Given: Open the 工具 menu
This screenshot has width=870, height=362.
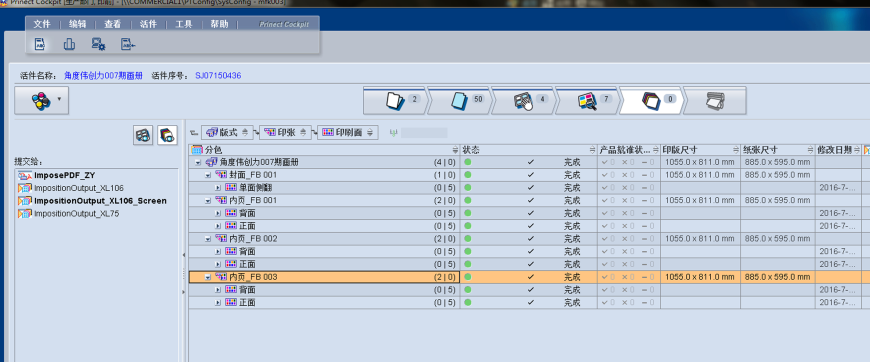Looking at the screenshot, I should point(184,24).
